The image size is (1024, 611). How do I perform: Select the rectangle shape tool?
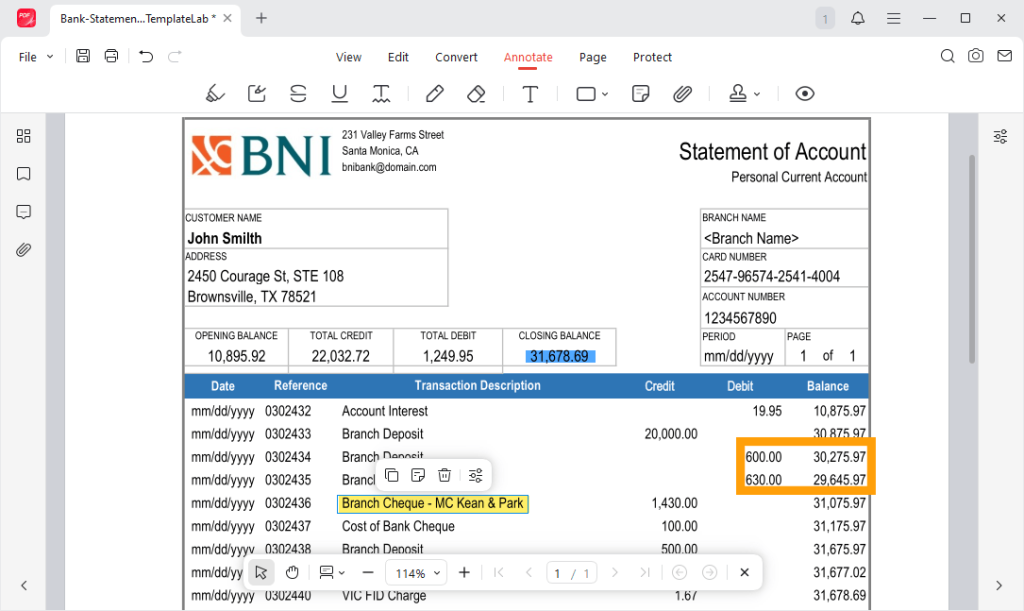pyautogui.click(x=586, y=94)
